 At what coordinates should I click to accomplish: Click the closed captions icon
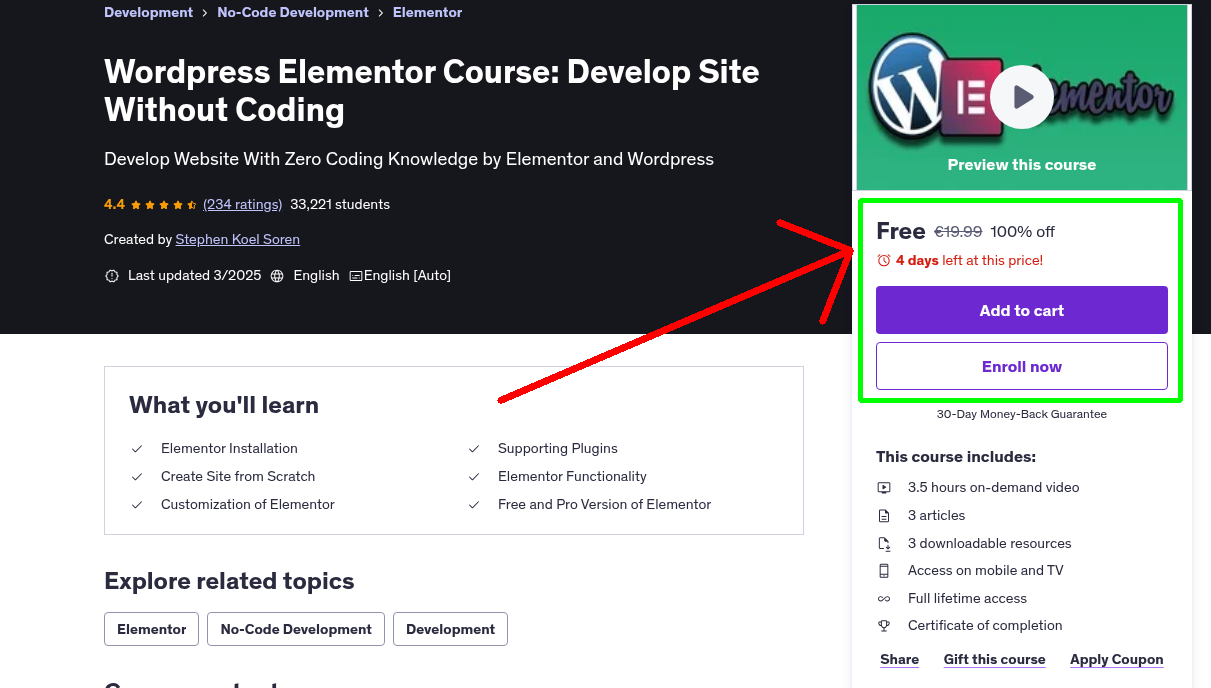[356, 276]
